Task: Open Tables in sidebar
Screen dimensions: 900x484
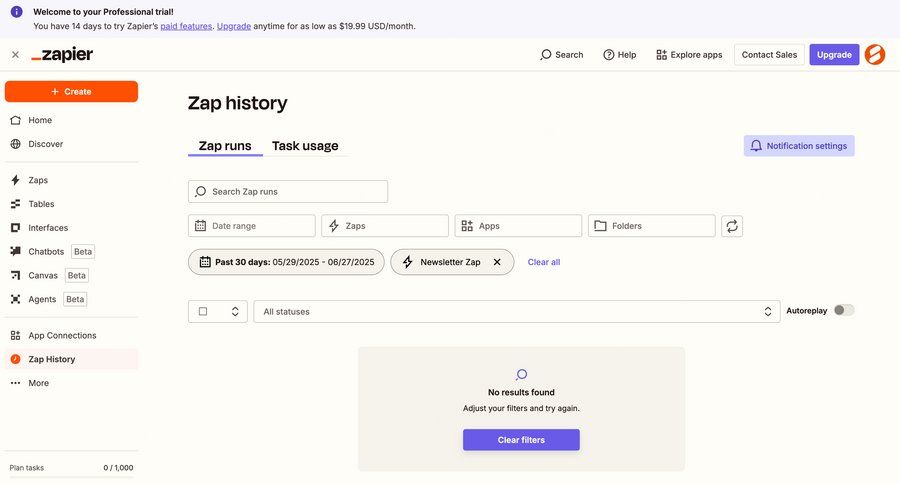Action: pyautogui.click(x=71, y=204)
